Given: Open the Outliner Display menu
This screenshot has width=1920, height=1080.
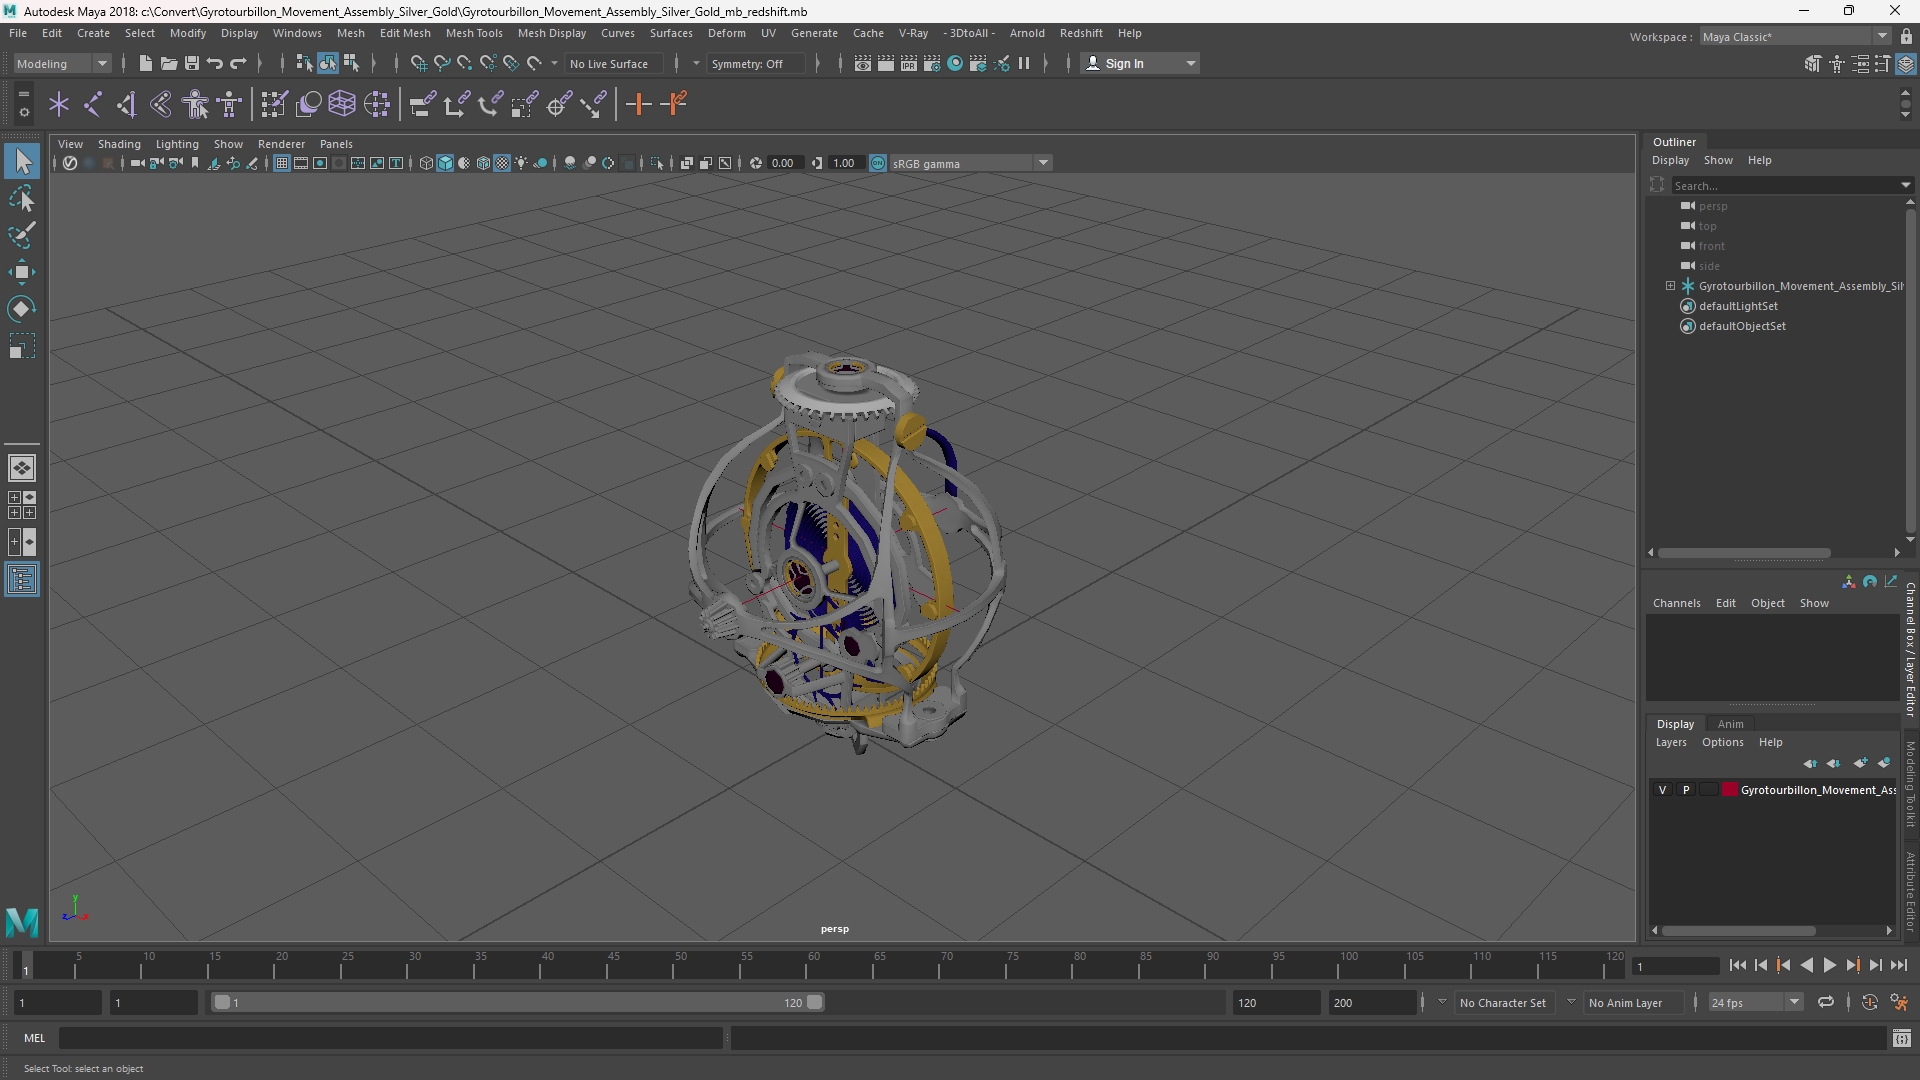Looking at the screenshot, I should [1670, 160].
